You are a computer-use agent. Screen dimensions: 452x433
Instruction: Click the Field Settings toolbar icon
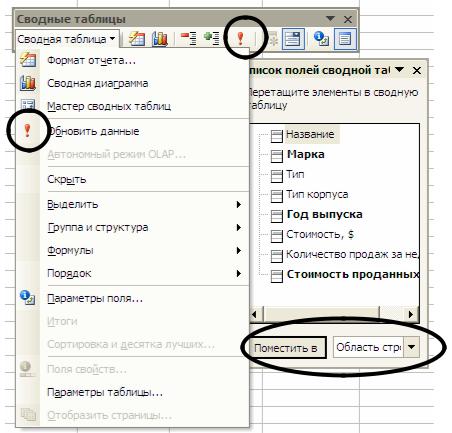pos(321,39)
